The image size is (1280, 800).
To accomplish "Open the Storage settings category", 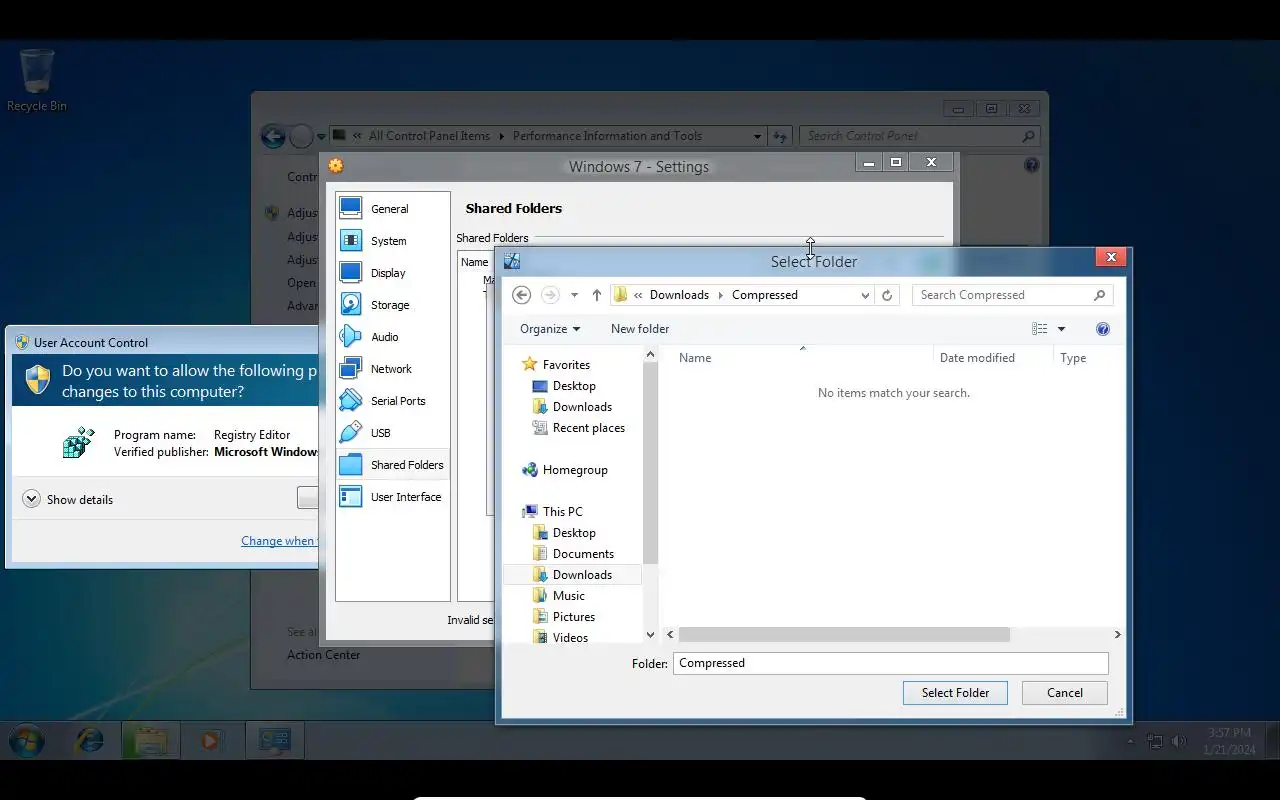I will coord(392,305).
